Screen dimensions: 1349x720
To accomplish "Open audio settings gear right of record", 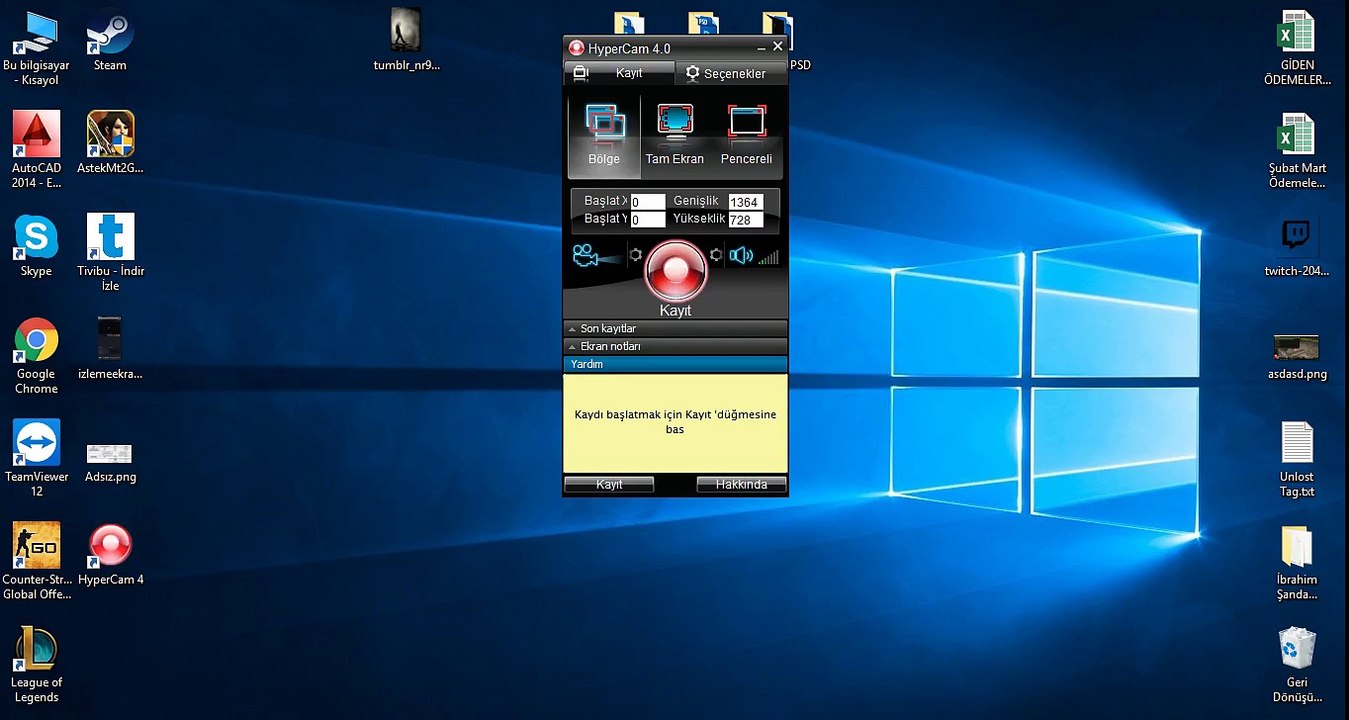I will pos(716,256).
